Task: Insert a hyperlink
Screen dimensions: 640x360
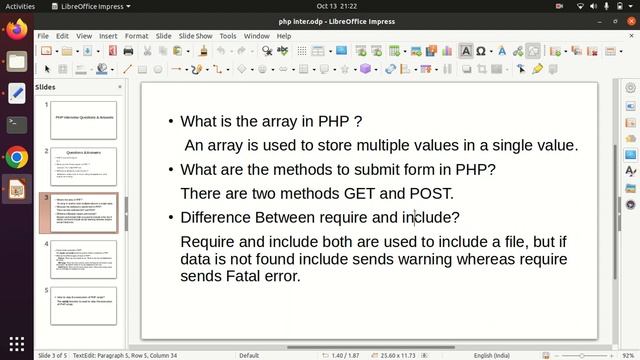Action: point(518,51)
